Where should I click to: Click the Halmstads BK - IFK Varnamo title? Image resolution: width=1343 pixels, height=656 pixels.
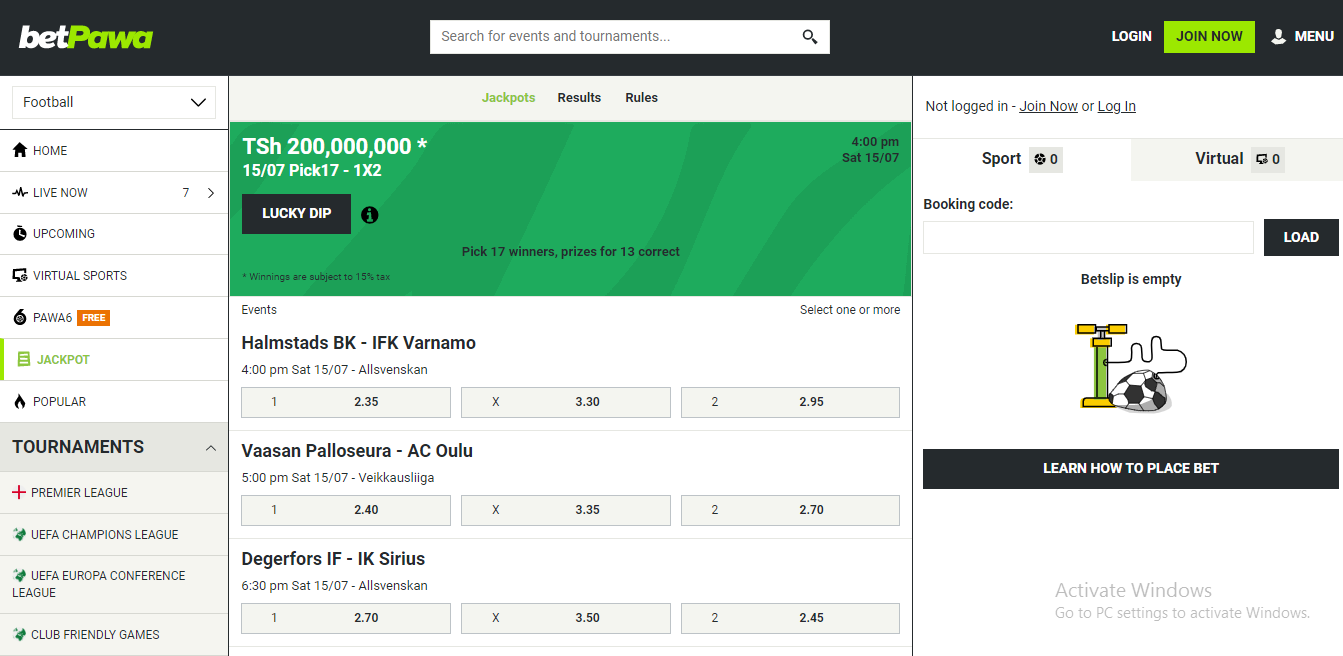(x=358, y=343)
